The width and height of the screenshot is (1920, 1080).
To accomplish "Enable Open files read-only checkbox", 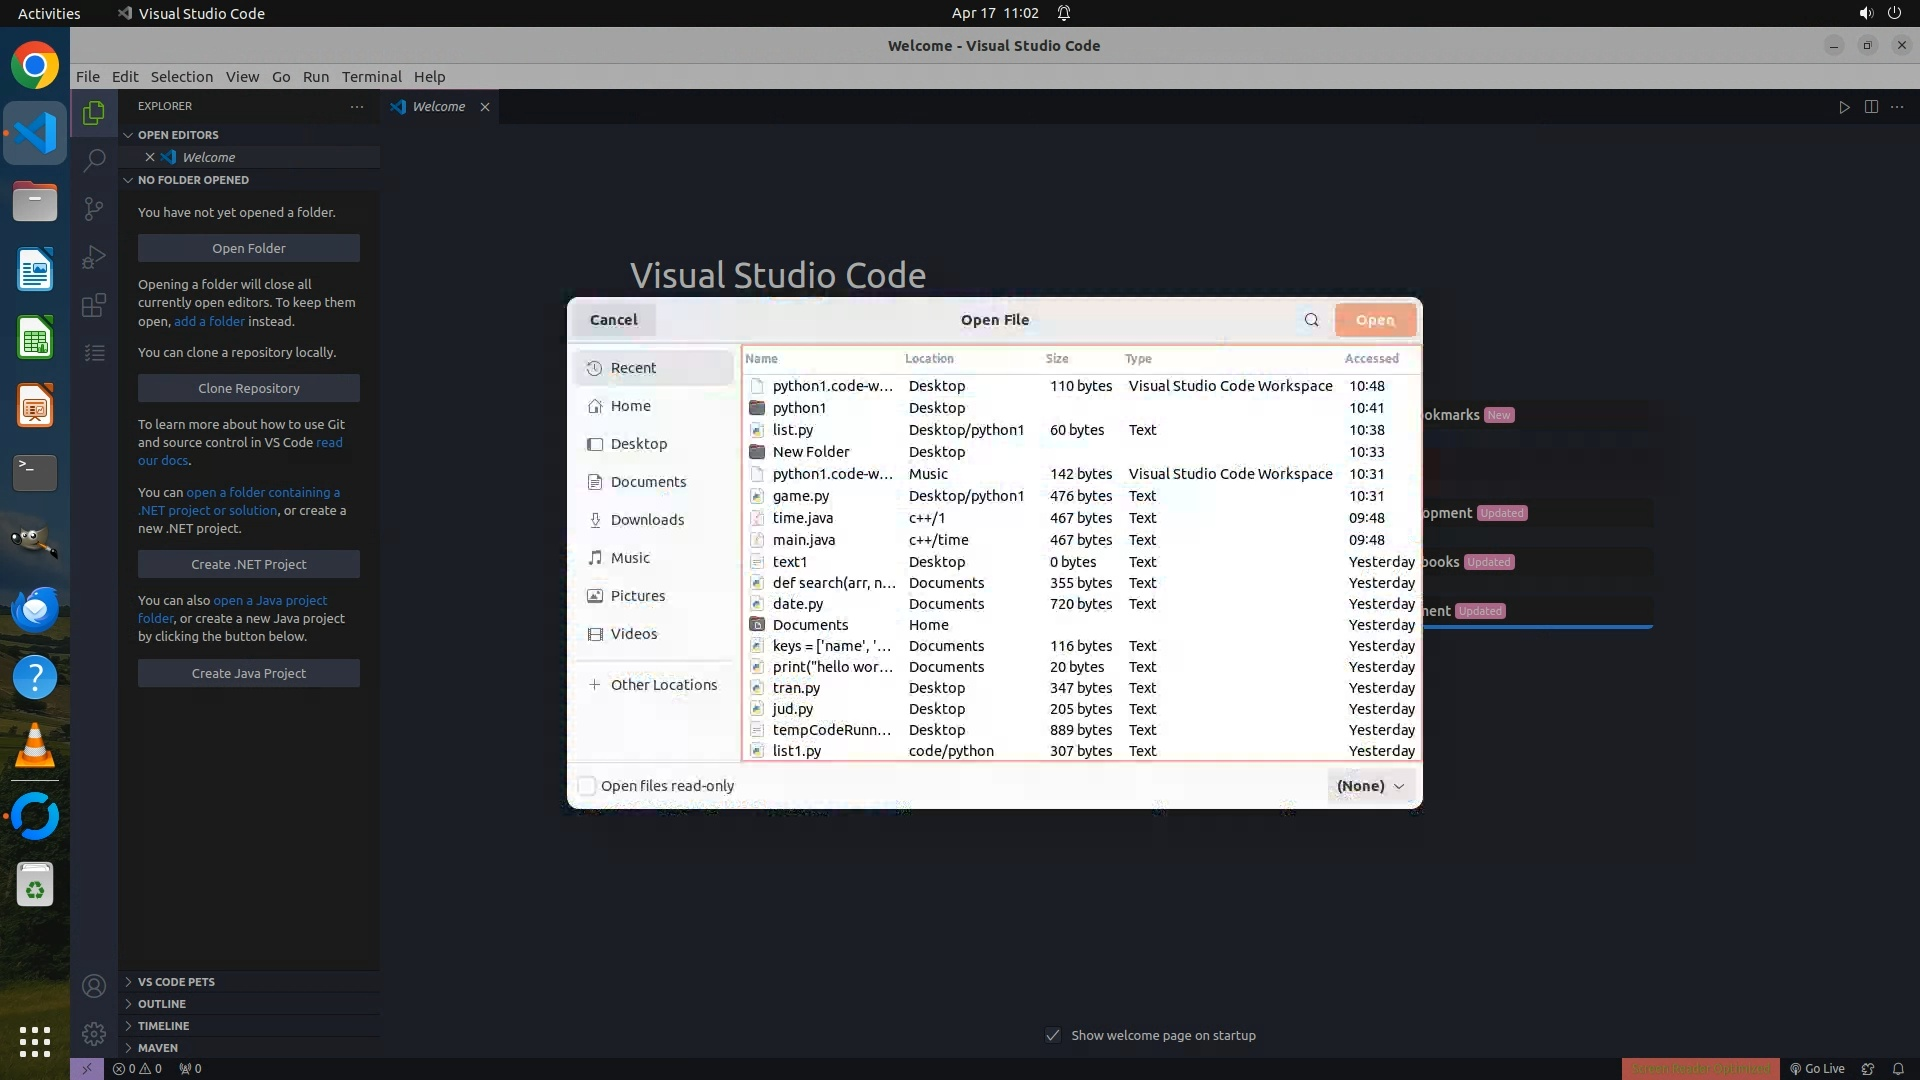I will tap(587, 786).
